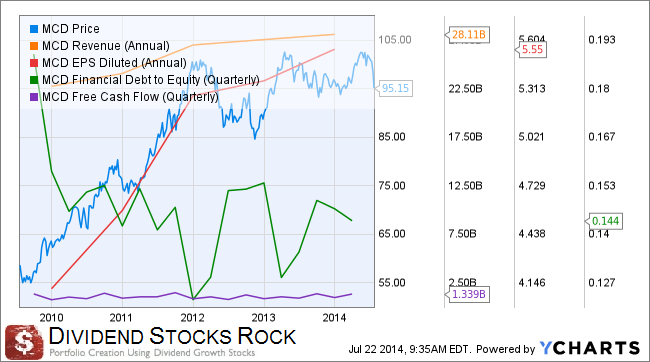Screen dimensions: 650x362
Task: Click the 0.153 debt ratio axis label
Action: click(x=601, y=186)
